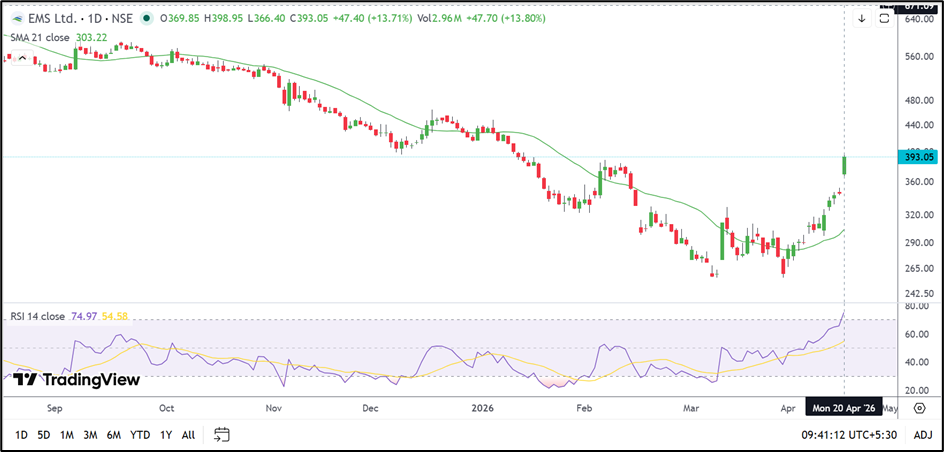Screen dimensions: 944x452
Task: Click the 393.05 current price label
Action: [x=918, y=157]
